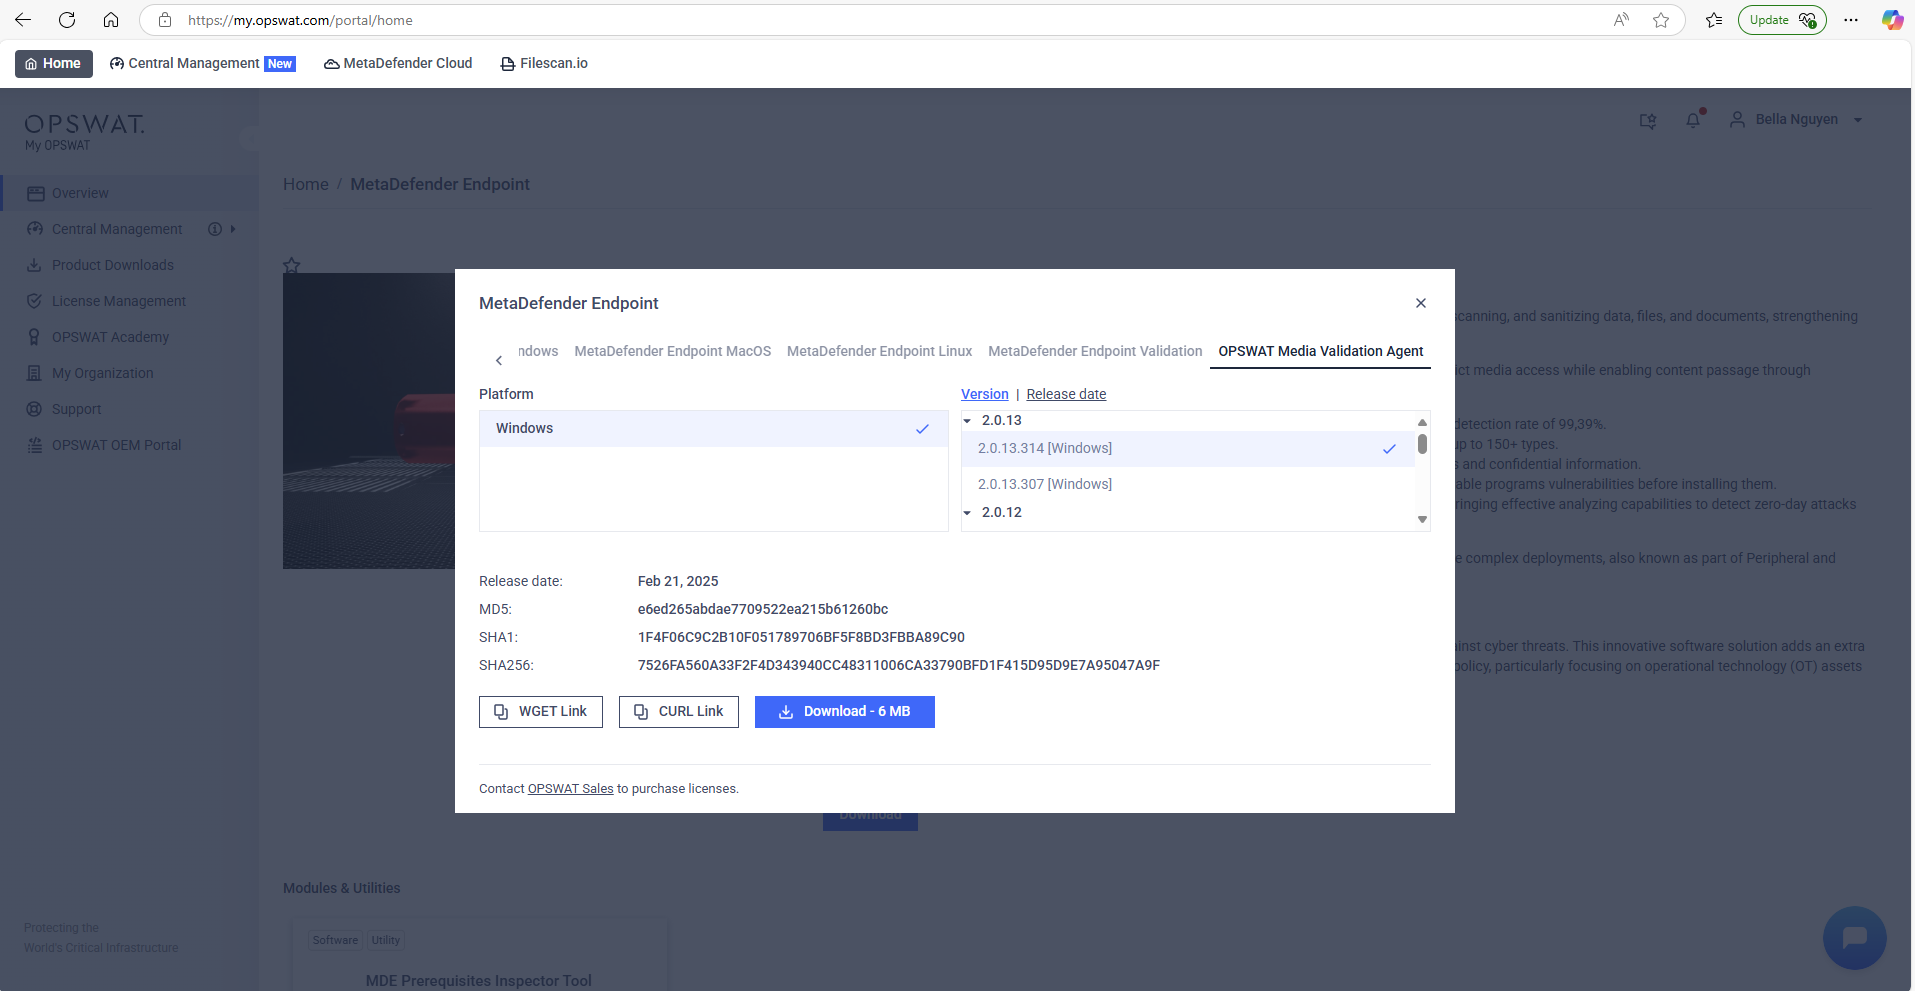Click the Feb 21, 2025 release date

click(x=678, y=581)
